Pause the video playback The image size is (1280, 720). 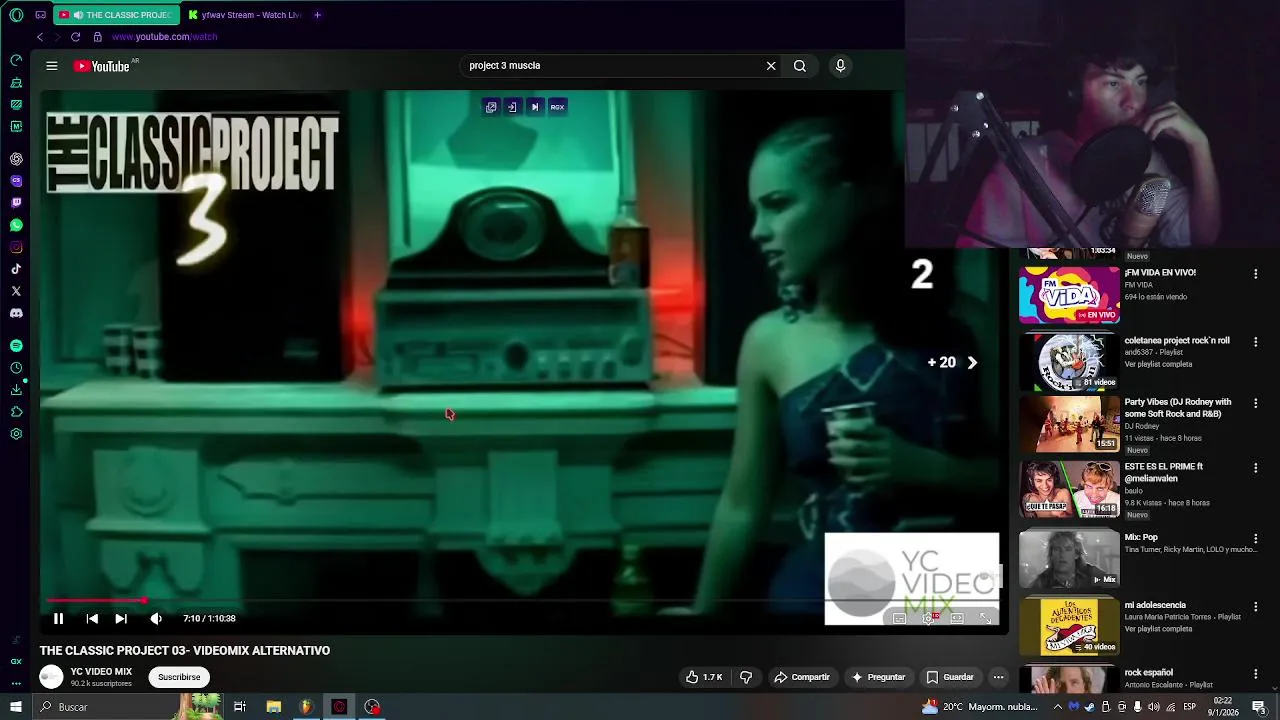coord(58,619)
